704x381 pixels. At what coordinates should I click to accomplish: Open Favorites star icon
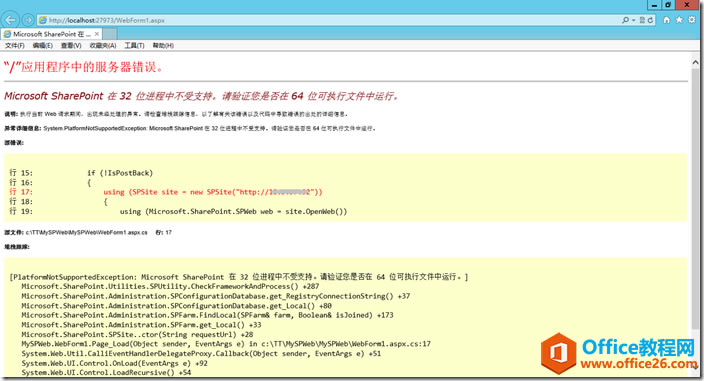point(679,20)
